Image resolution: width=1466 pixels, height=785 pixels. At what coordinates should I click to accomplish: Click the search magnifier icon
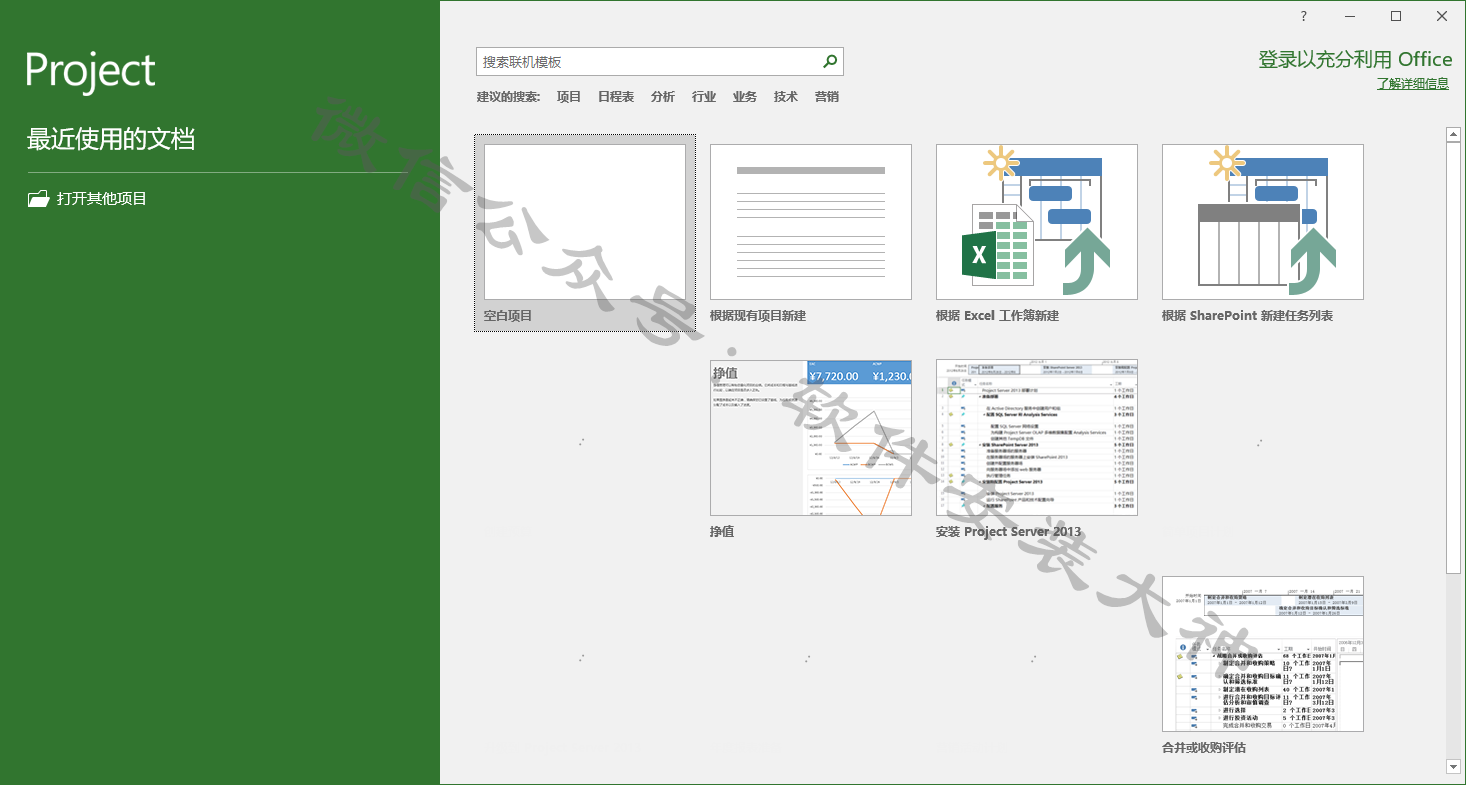click(830, 62)
